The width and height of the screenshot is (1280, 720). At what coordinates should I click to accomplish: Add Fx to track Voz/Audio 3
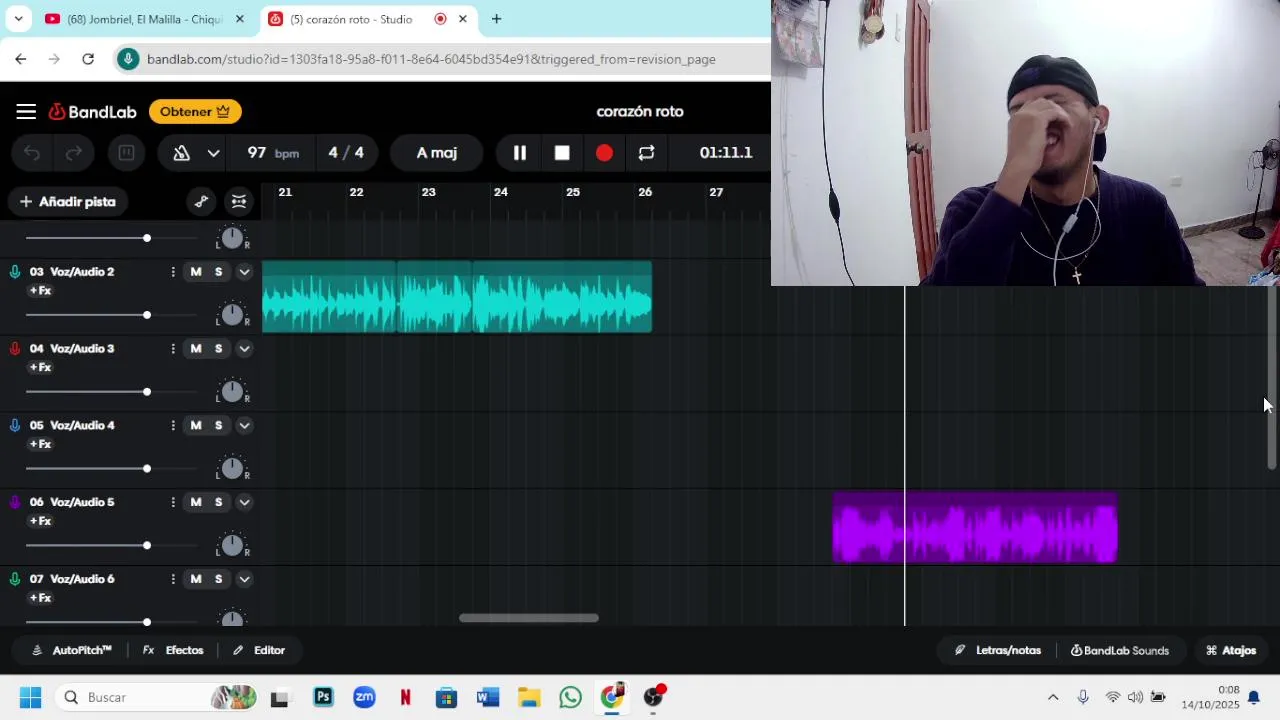coord(40,368)
